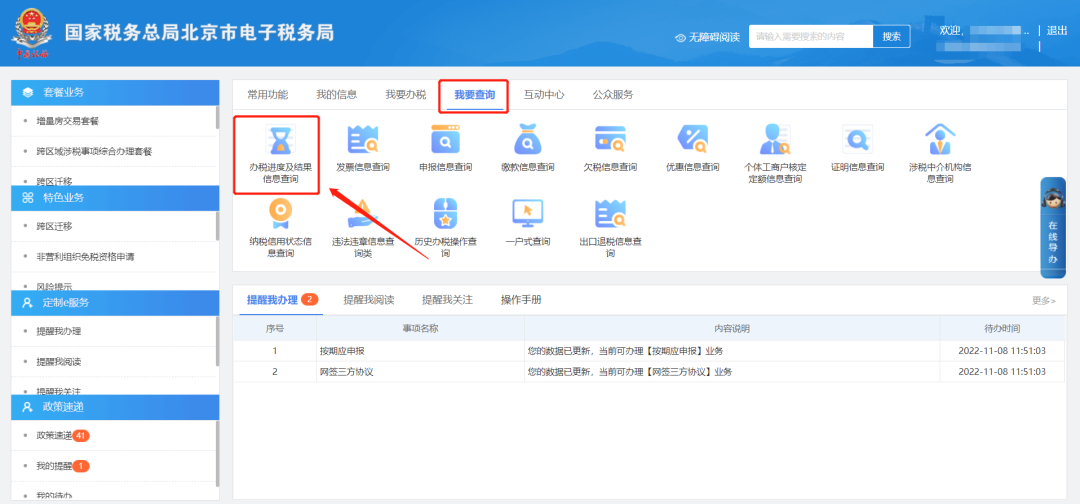Click 更多> link in reminders panel

(x=1043, y=300)
